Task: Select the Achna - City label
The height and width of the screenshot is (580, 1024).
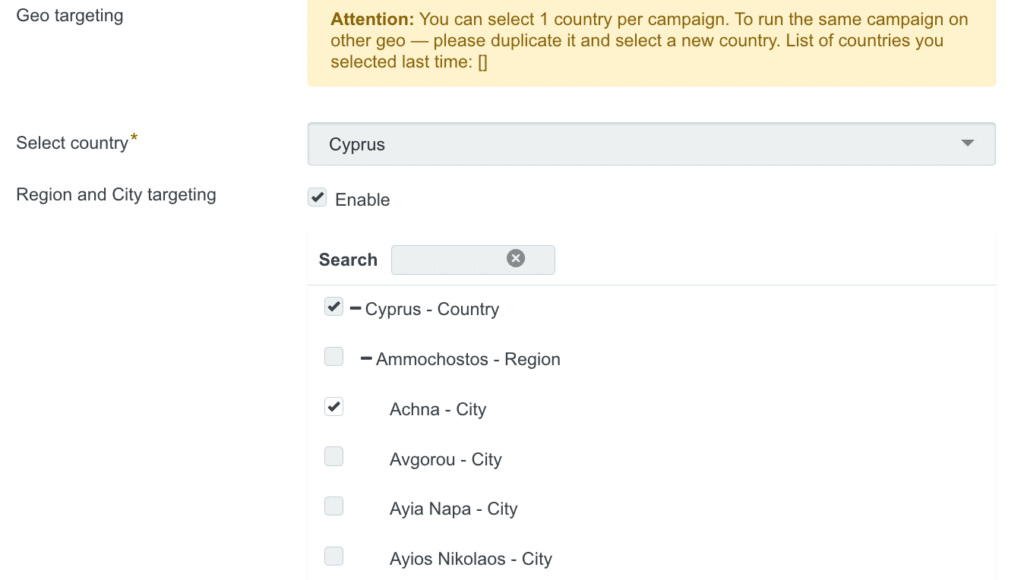Action: [438, 410]
